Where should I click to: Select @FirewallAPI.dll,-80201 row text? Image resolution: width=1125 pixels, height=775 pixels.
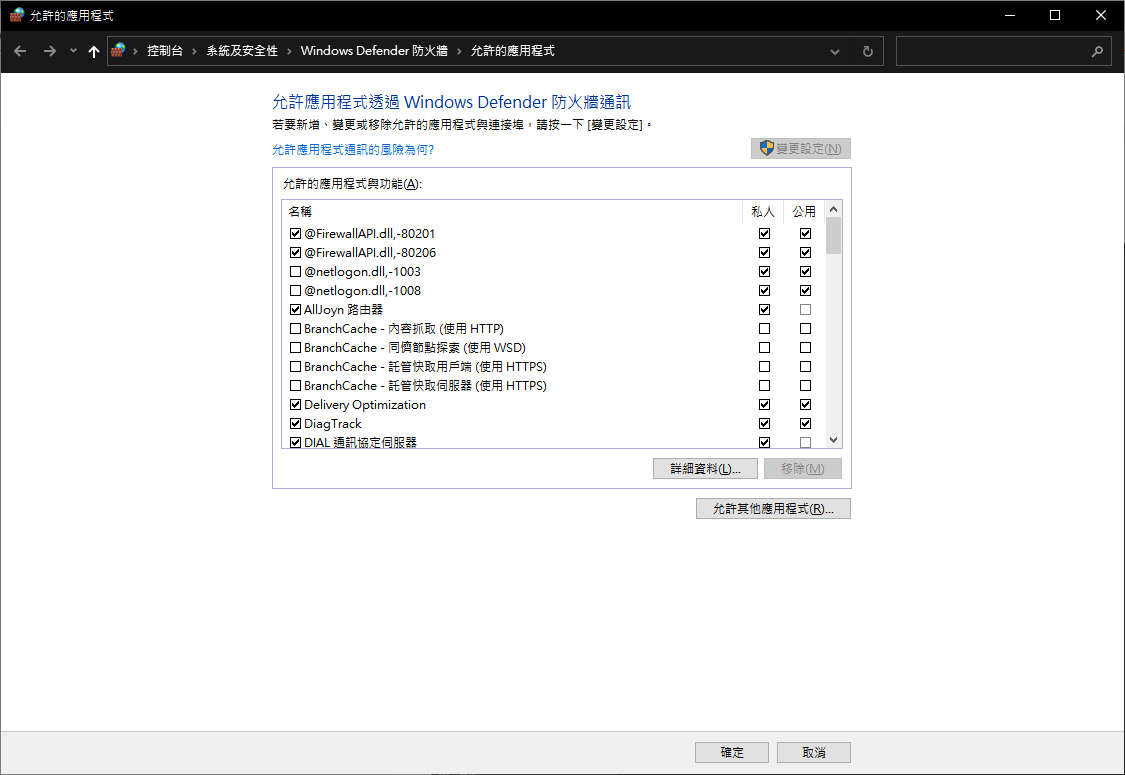(369, 234)
